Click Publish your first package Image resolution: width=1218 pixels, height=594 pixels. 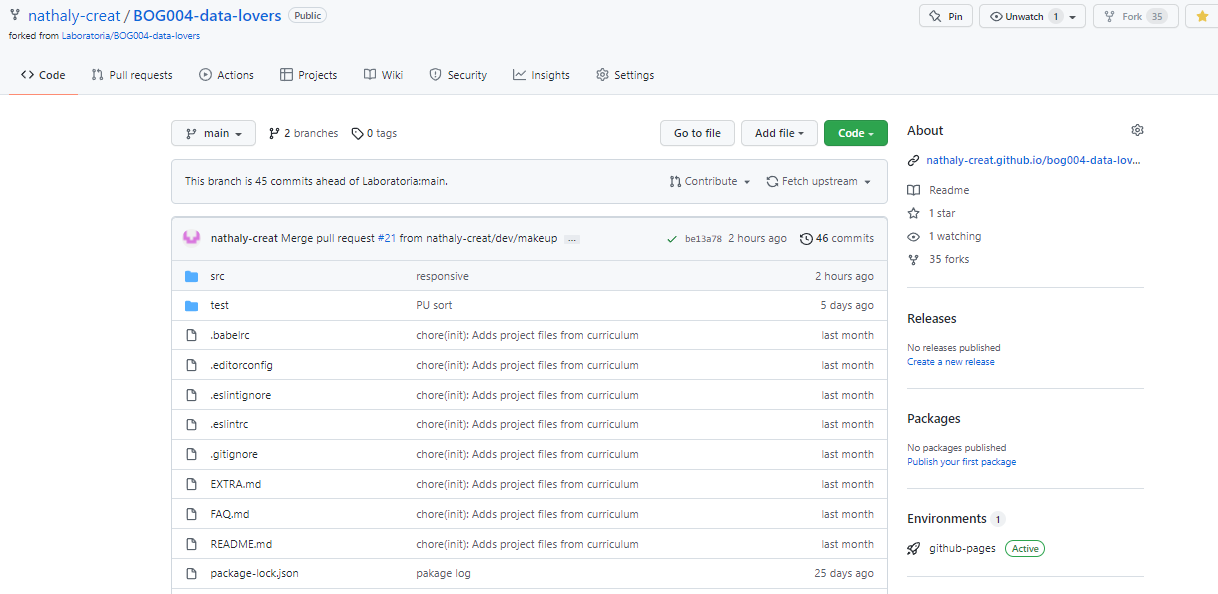pyautogui.click(x=961, y=462)
